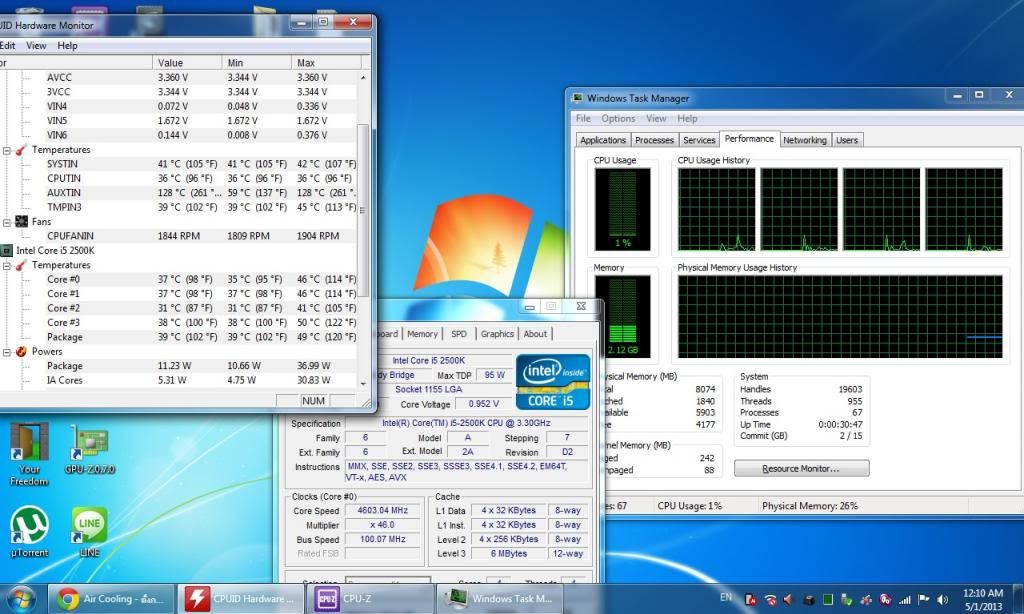Collapse the Powers tree node
The width and height of the screenshot is (1024, 614).
point(6,351)
